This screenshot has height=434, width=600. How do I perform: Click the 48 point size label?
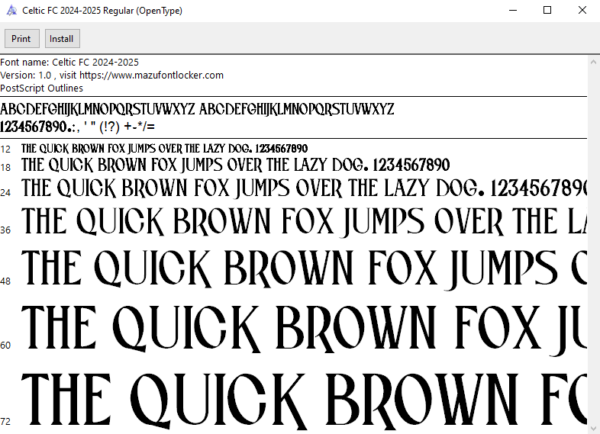5,282
